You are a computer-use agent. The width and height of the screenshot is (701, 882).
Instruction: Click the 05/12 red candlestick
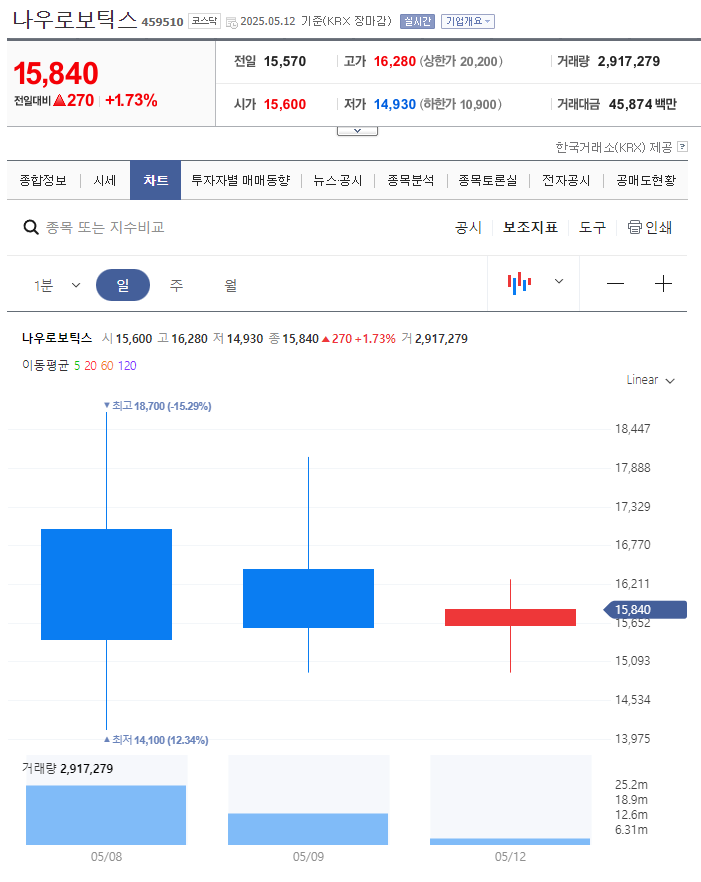coord(510,617)
